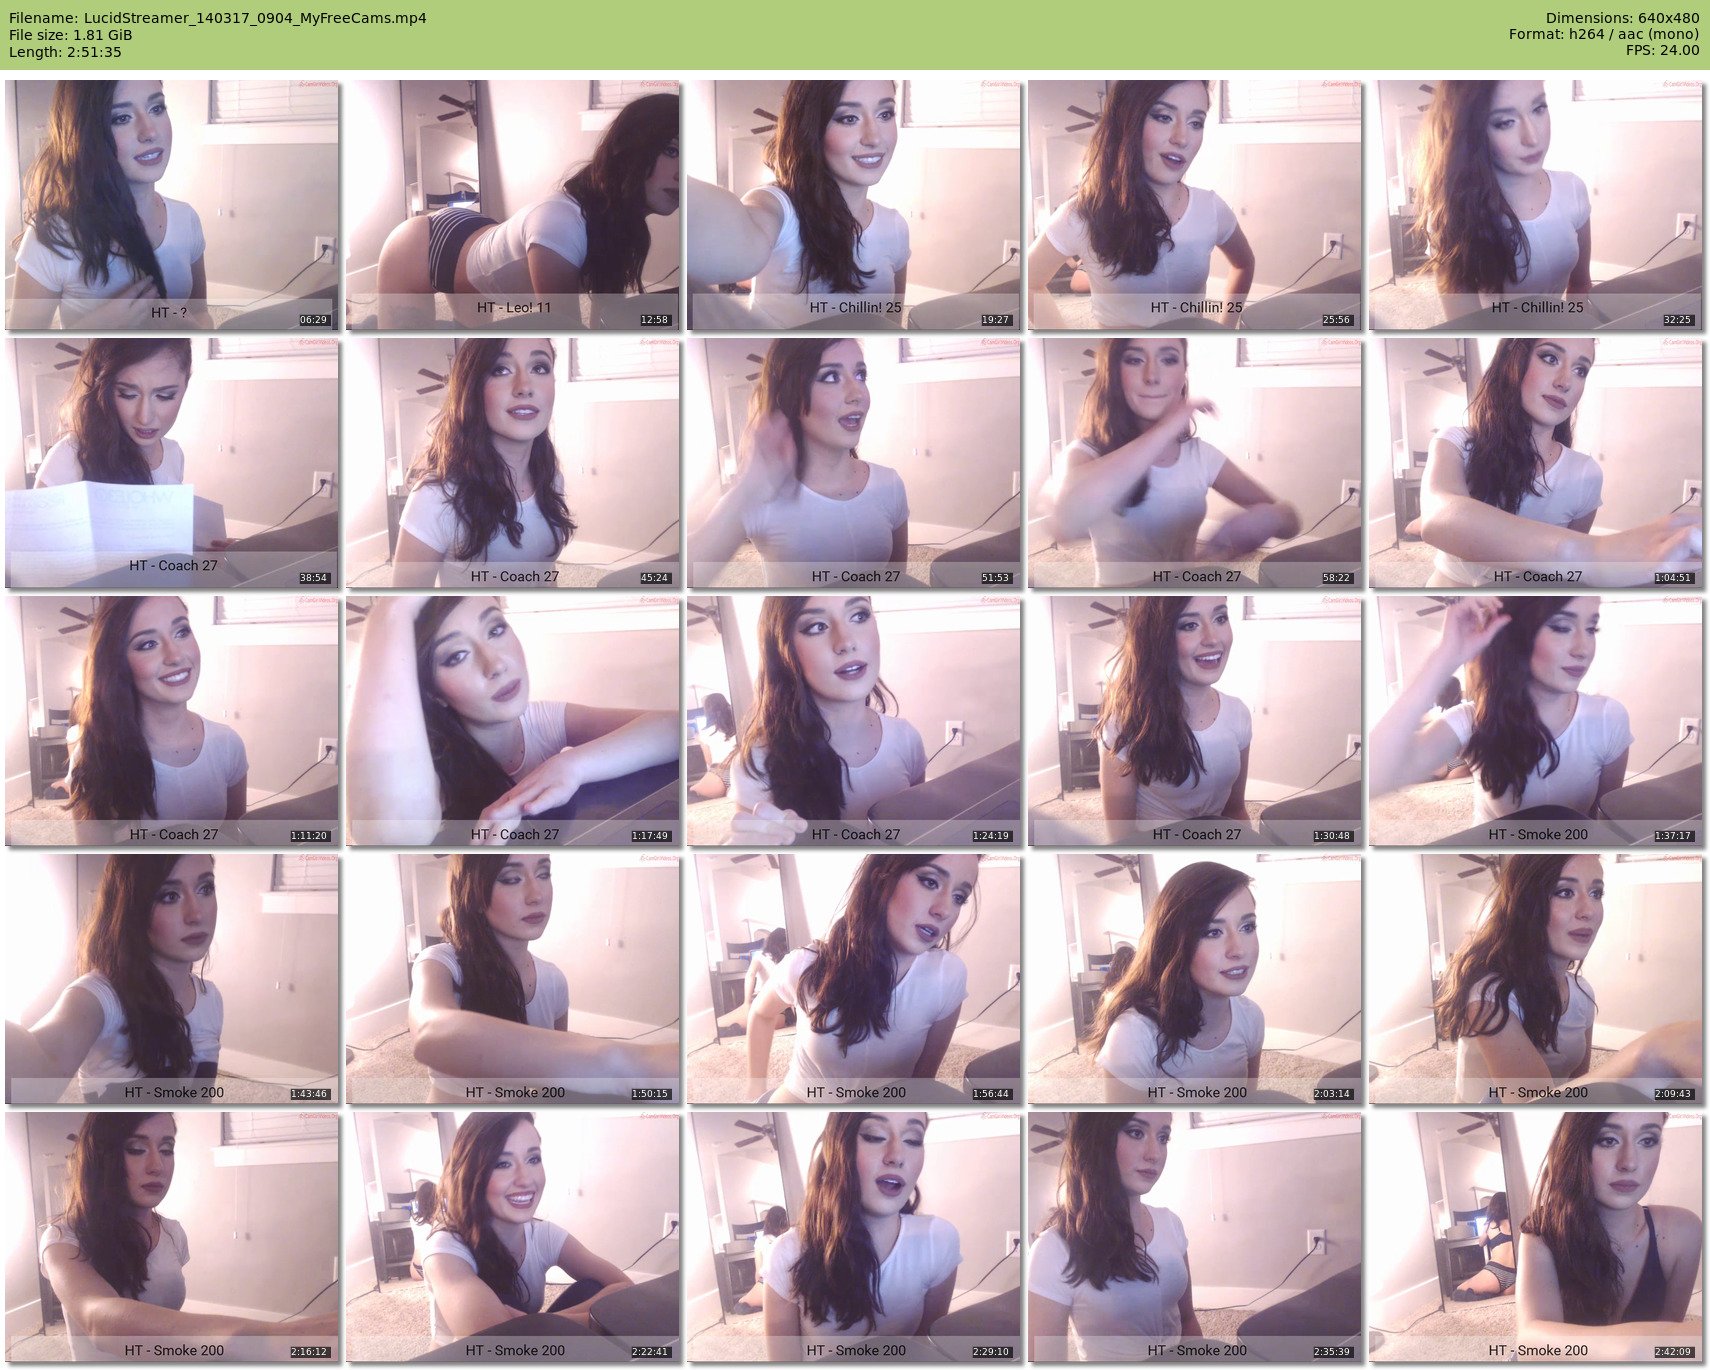Open the first "HT - Smoke 200" frame at 1:37:17
Screen dimensions: 1710x1370
coord(1535,720)
